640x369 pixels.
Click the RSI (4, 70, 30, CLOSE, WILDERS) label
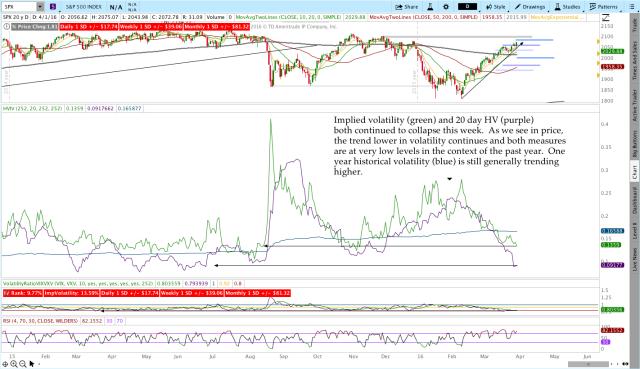[x=40, y=321]
